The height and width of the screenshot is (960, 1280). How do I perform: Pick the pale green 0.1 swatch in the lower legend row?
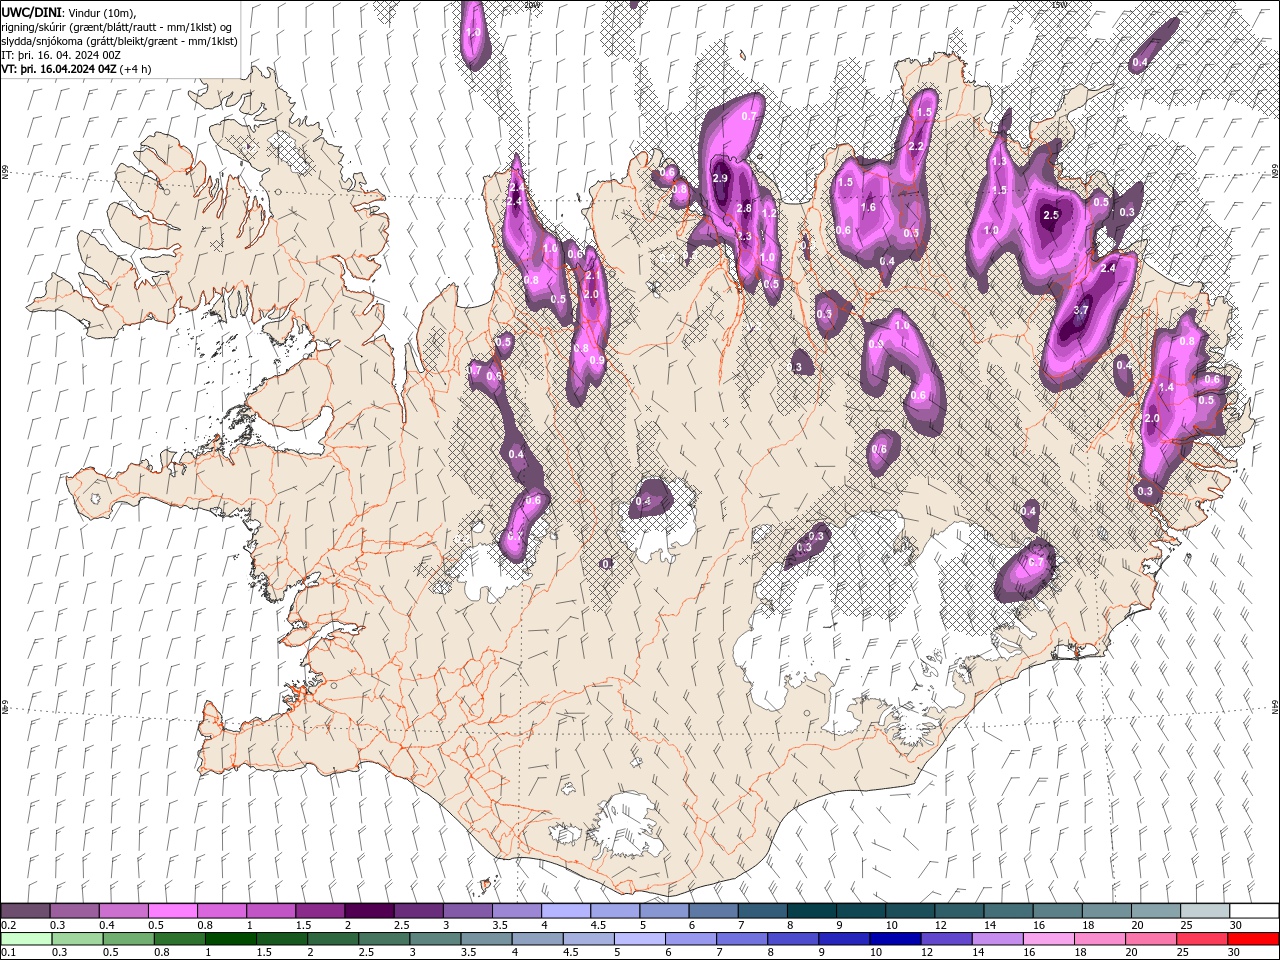26,939
